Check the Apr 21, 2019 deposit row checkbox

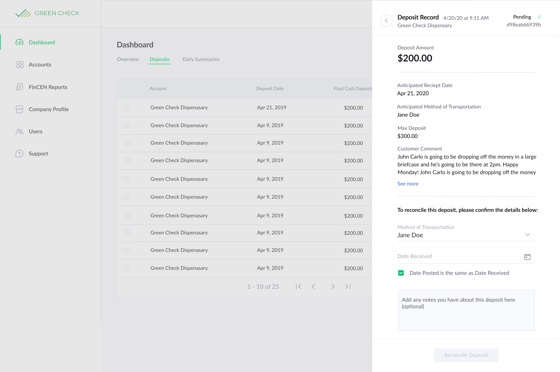128,107
